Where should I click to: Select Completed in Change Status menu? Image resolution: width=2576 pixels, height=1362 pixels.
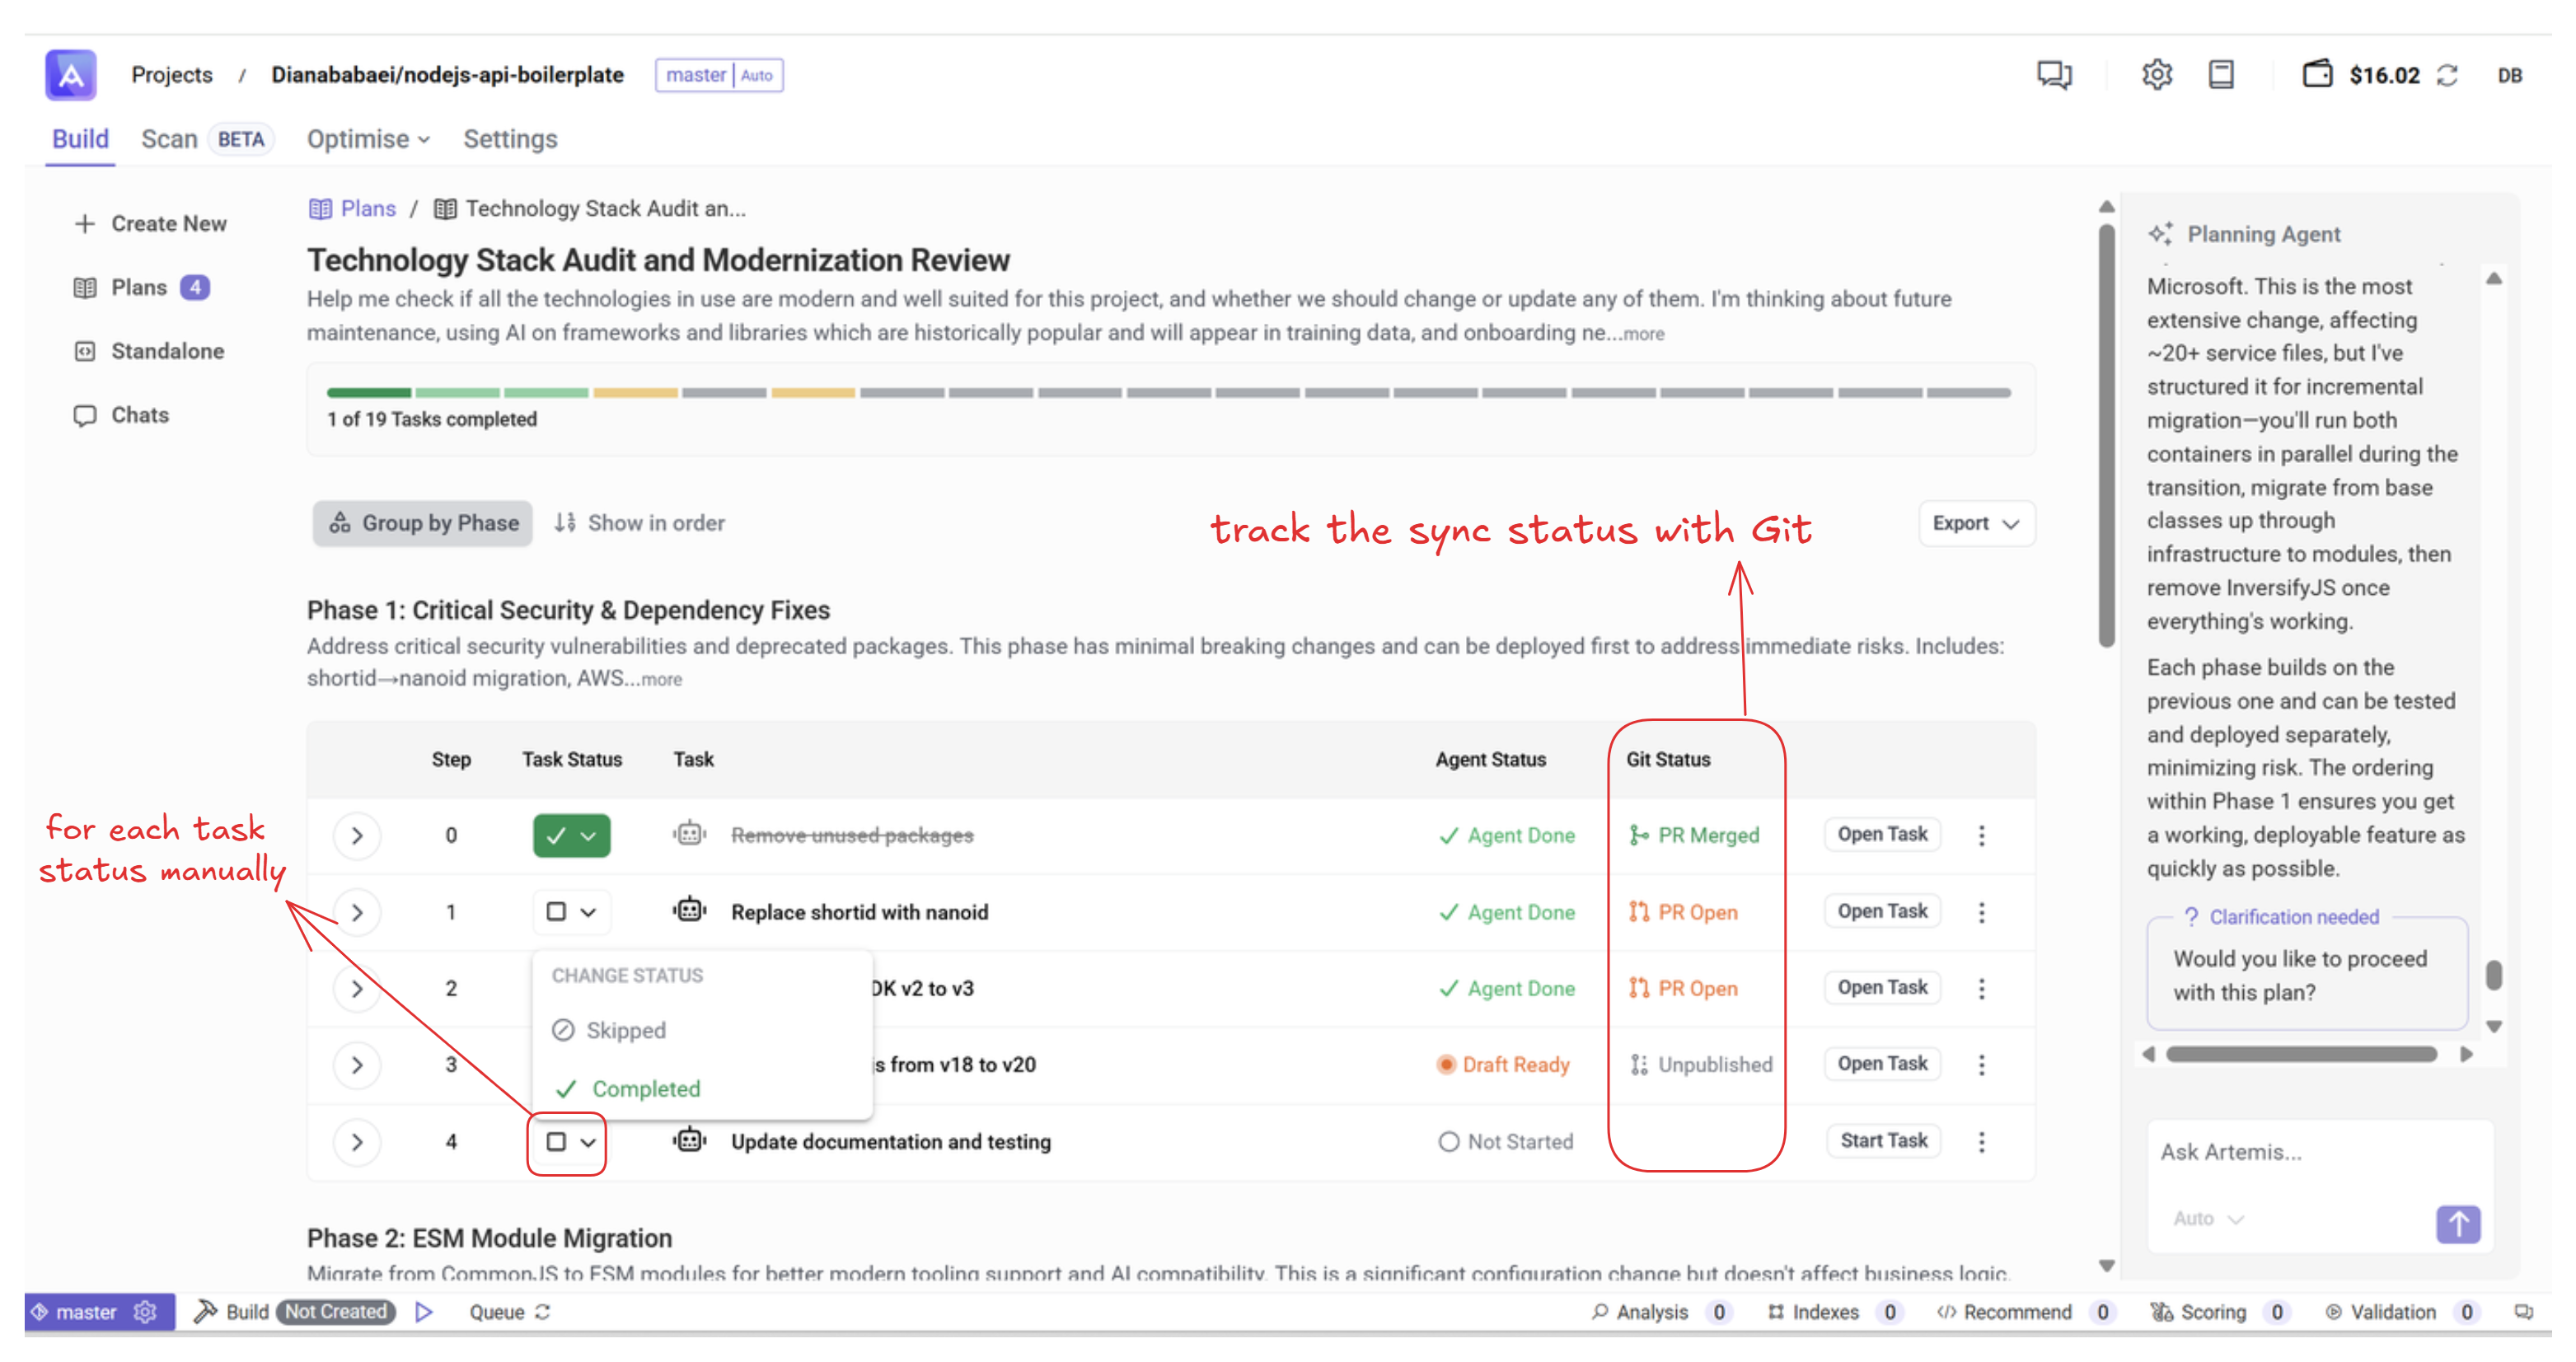[x=645, y=1088]
